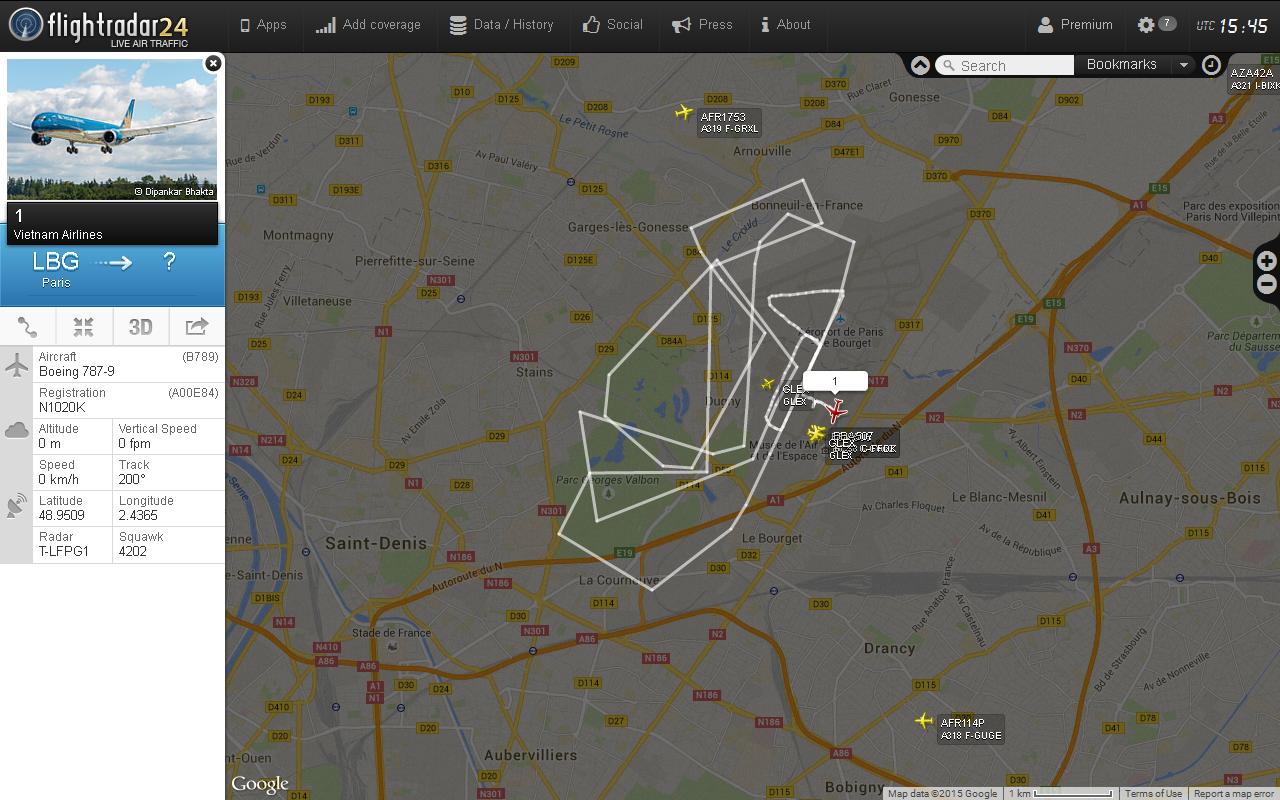This screenshot has height=800, width=1280.
Task: Open the flight route view icon
Action: click(x=28, y=327)
